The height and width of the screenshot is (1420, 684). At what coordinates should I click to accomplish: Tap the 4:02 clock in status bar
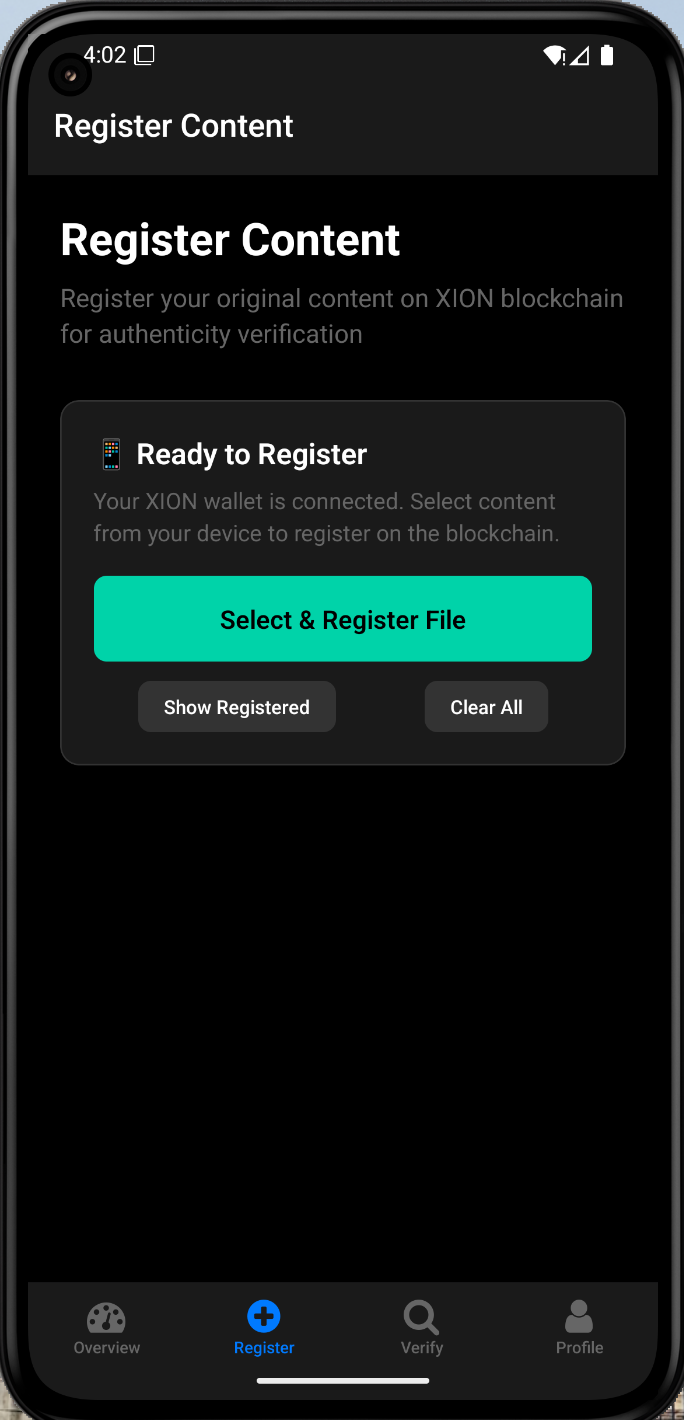[105, 55]
